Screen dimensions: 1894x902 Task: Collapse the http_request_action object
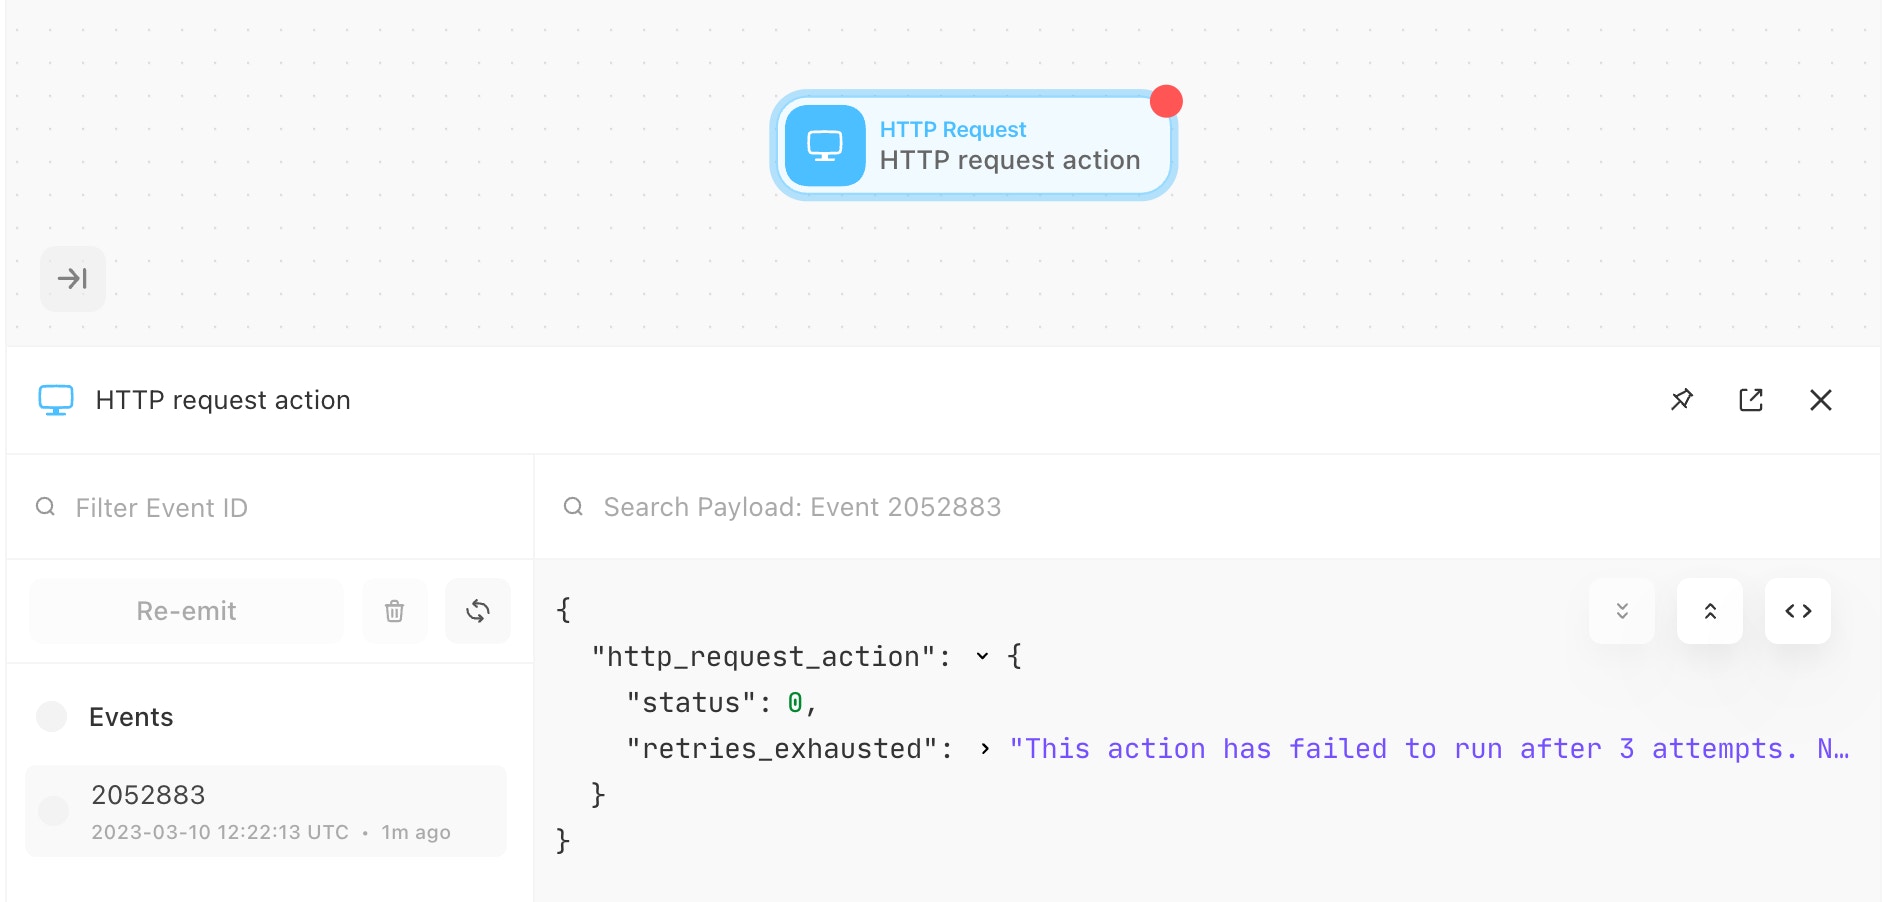tap(982, 657)
